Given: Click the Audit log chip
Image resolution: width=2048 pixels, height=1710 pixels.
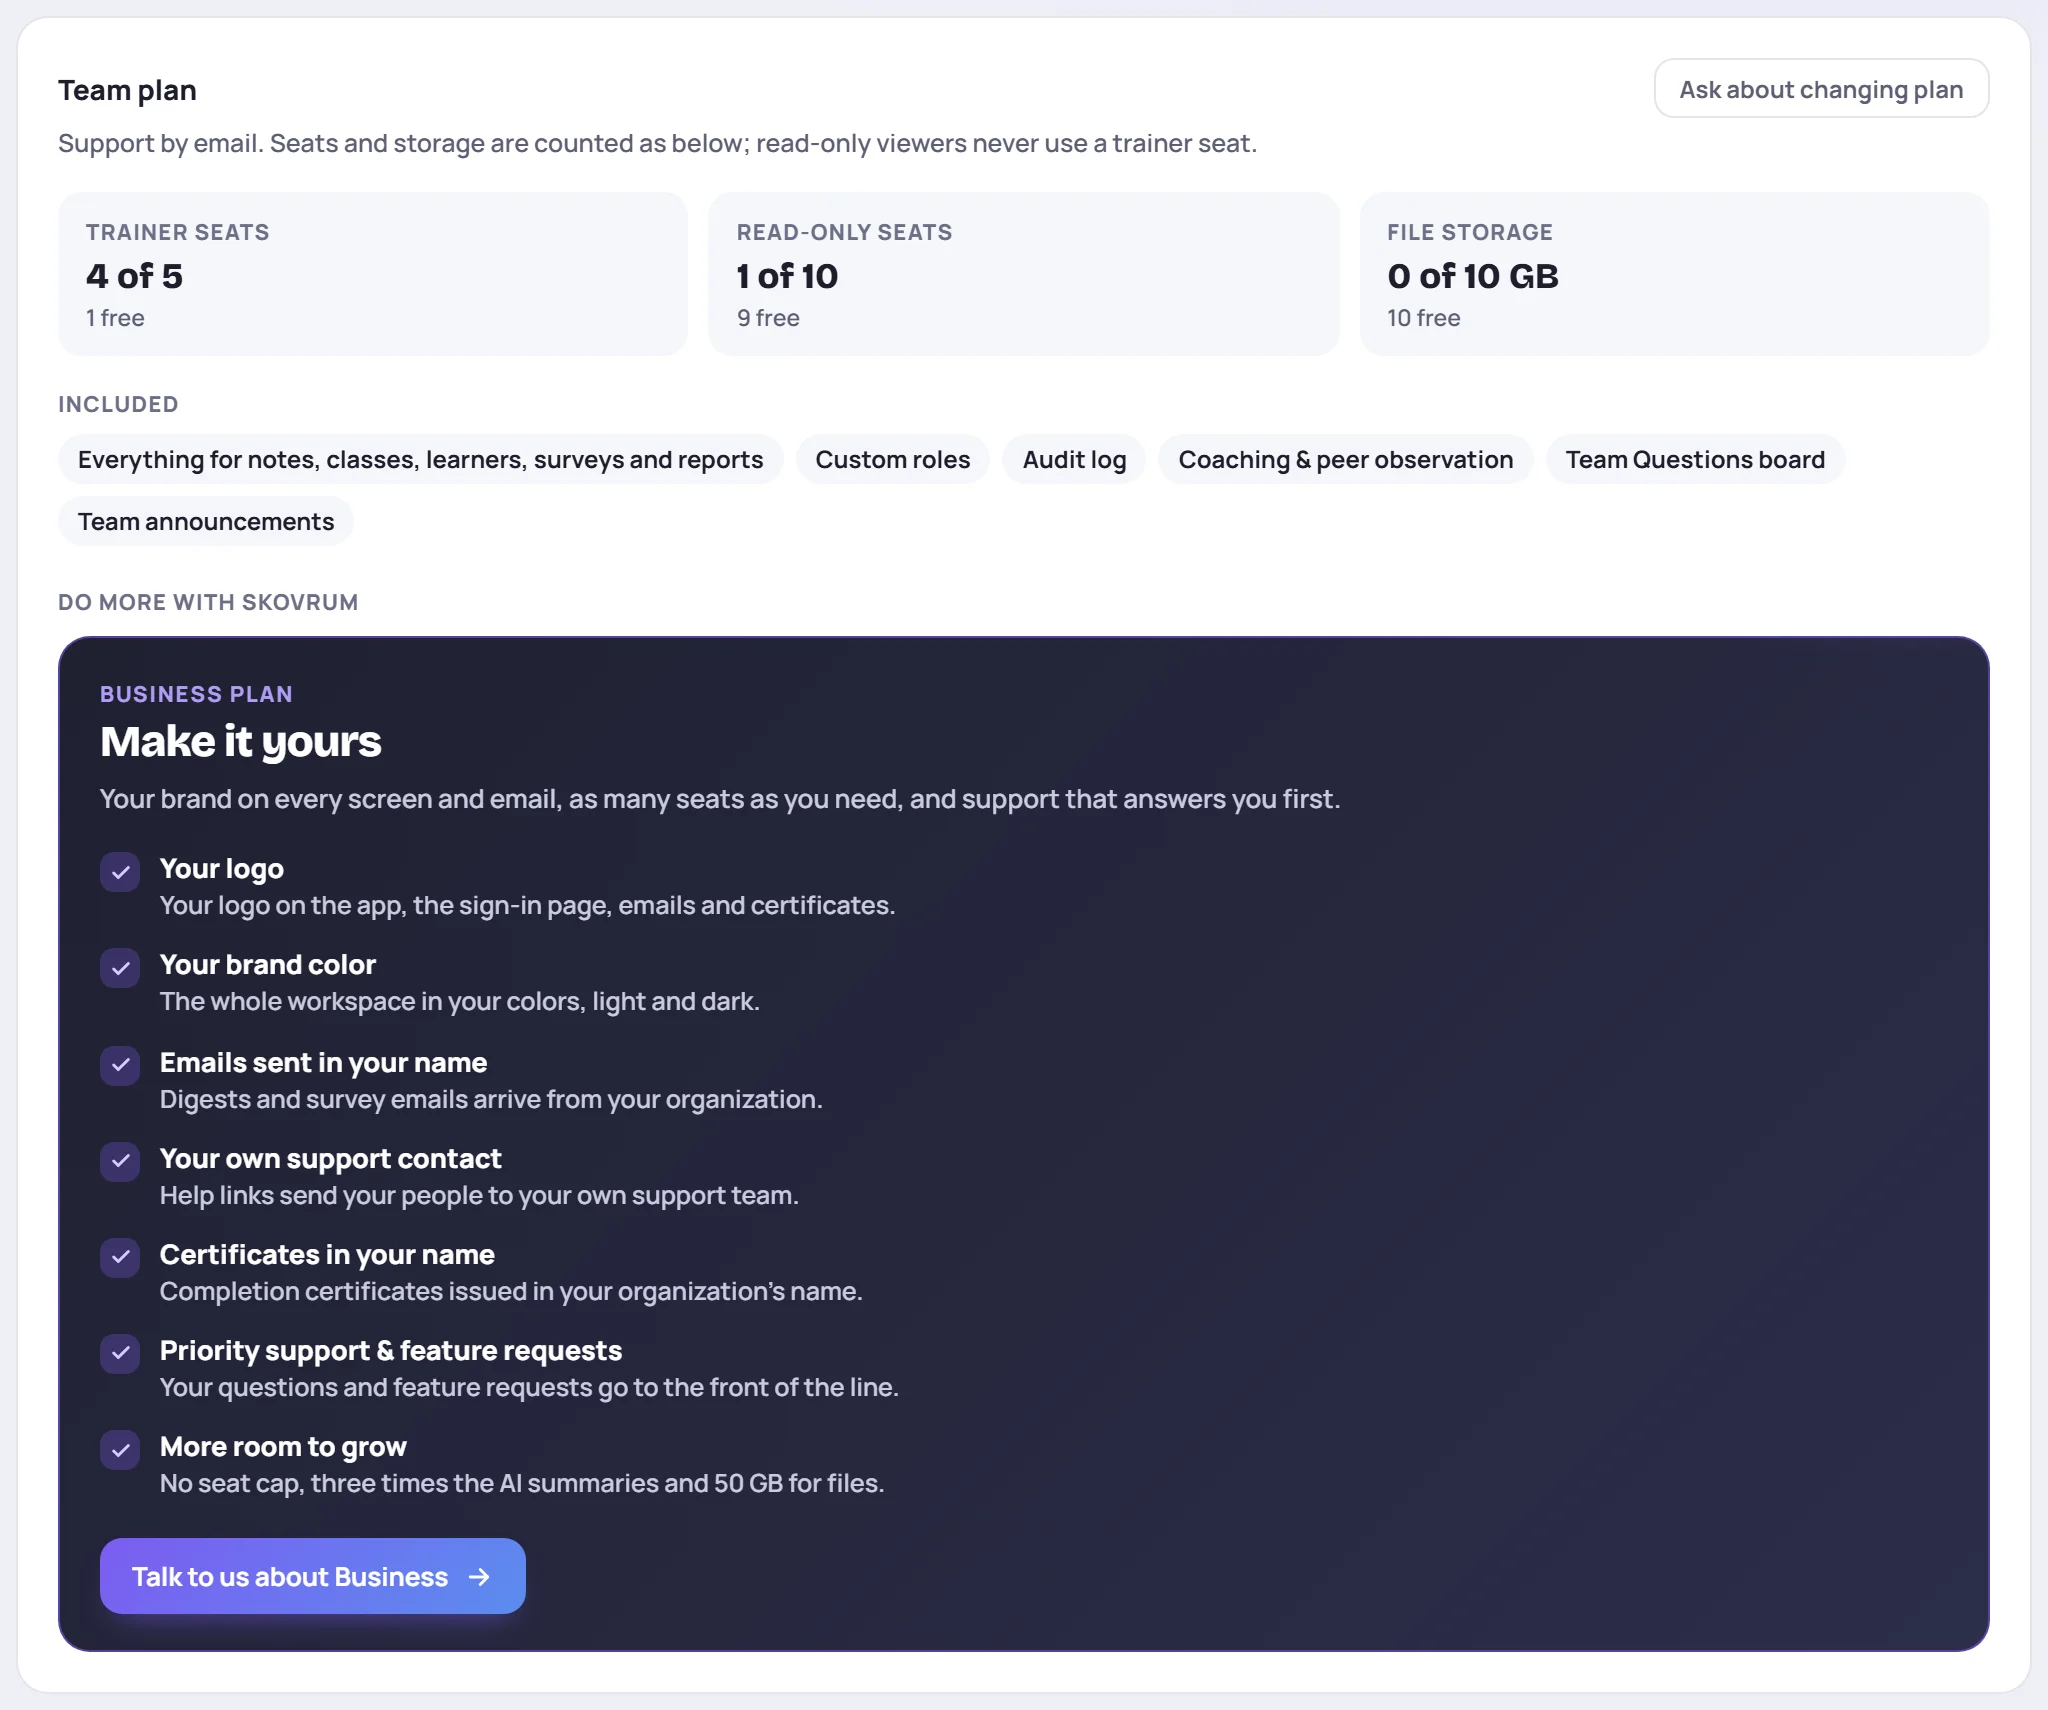Looking at the screenshot, I should 1074,460.
